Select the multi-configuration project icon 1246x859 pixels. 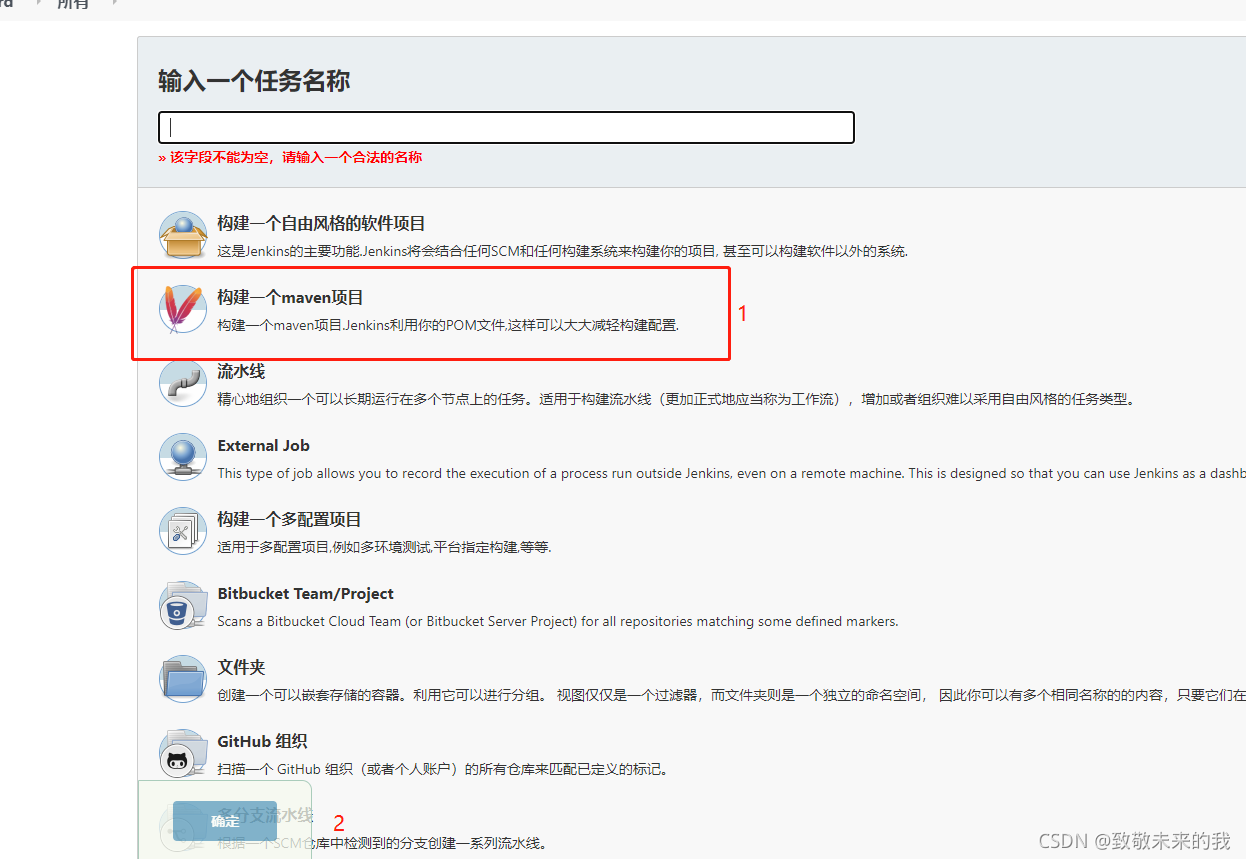[x=182, y=530]
